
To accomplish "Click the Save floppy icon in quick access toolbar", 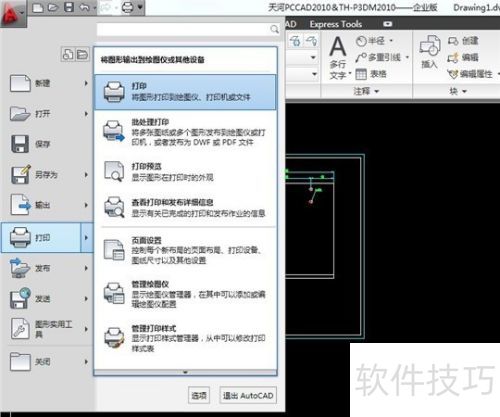I will [69, 7].
